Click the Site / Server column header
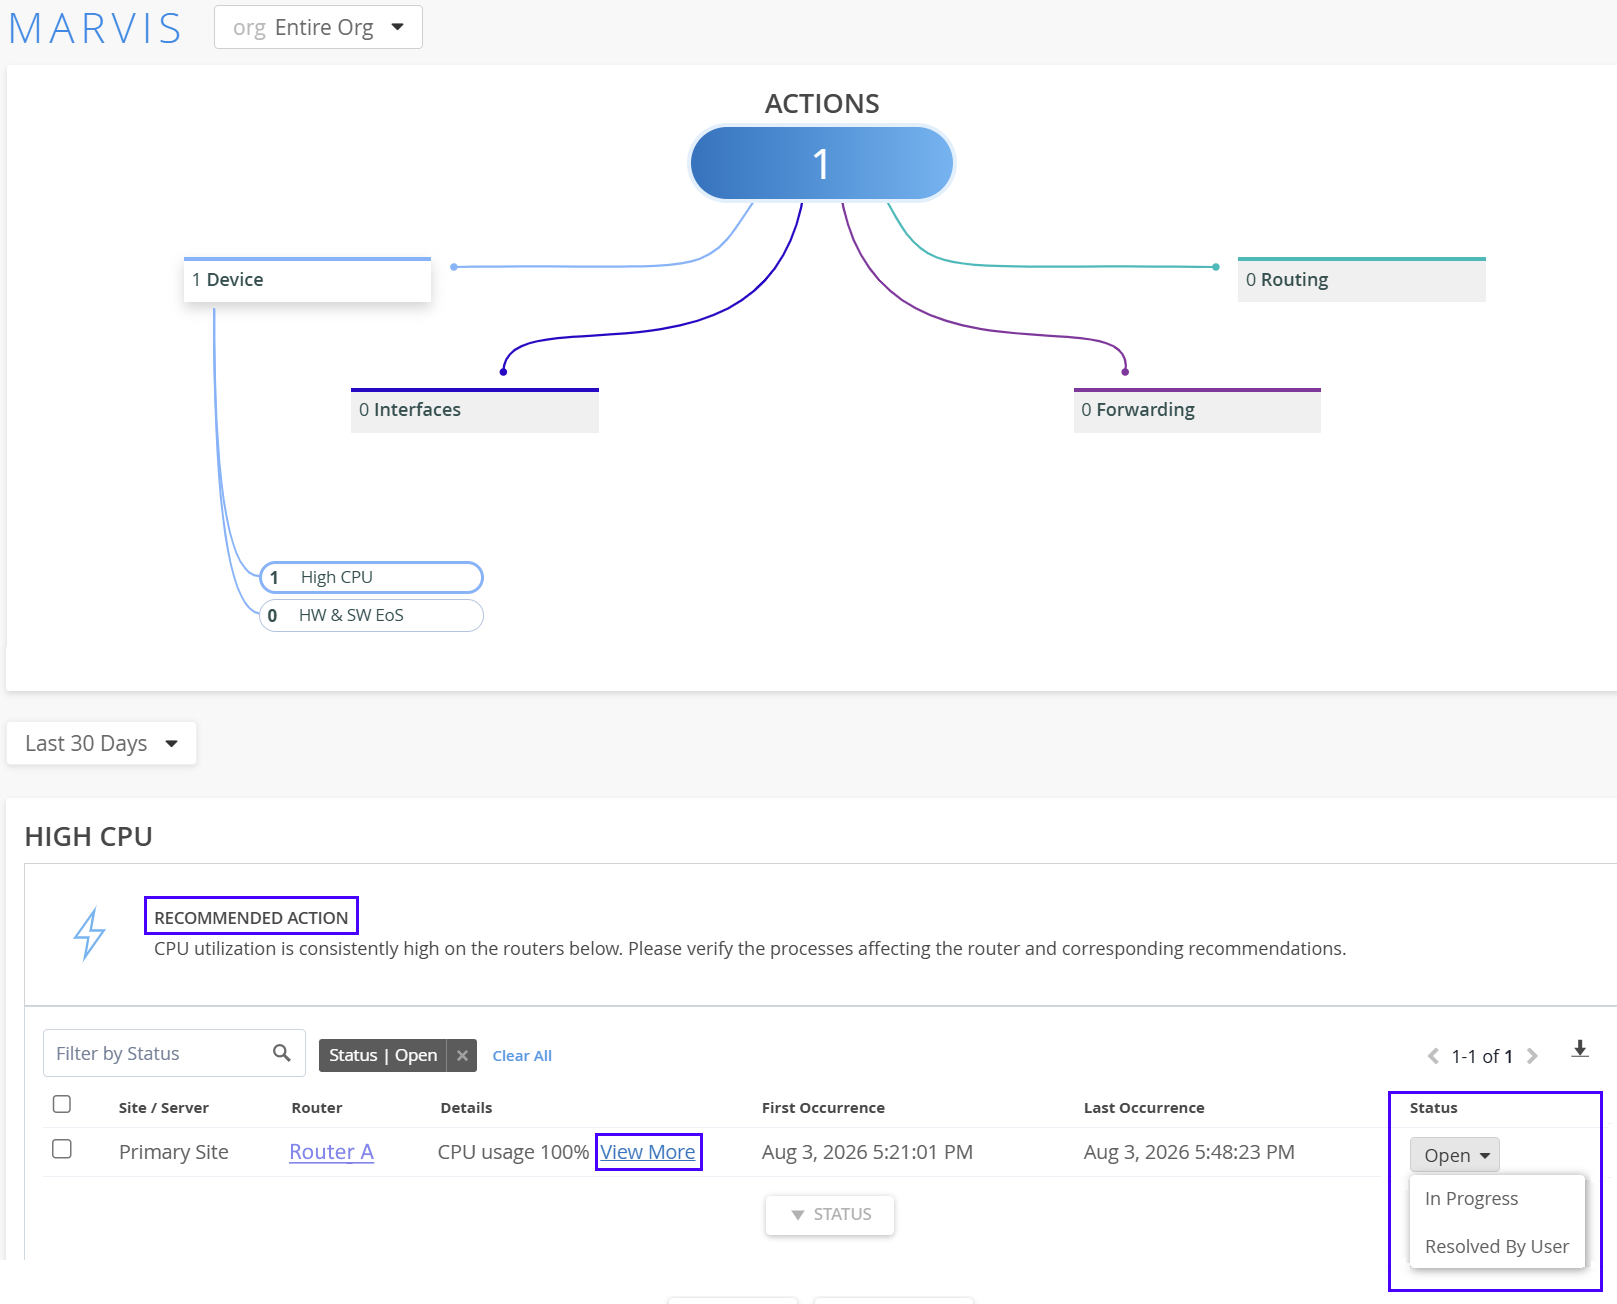The image size is (1617, 1304). tap(164, 1108)
